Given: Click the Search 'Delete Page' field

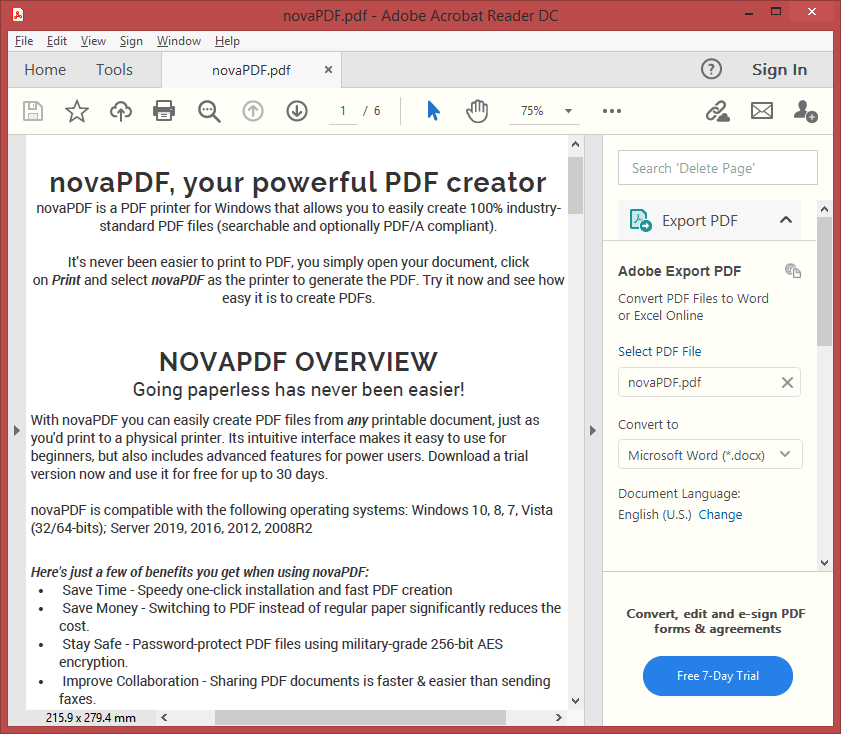Looking at the screenshot, I should pos(717,168).
